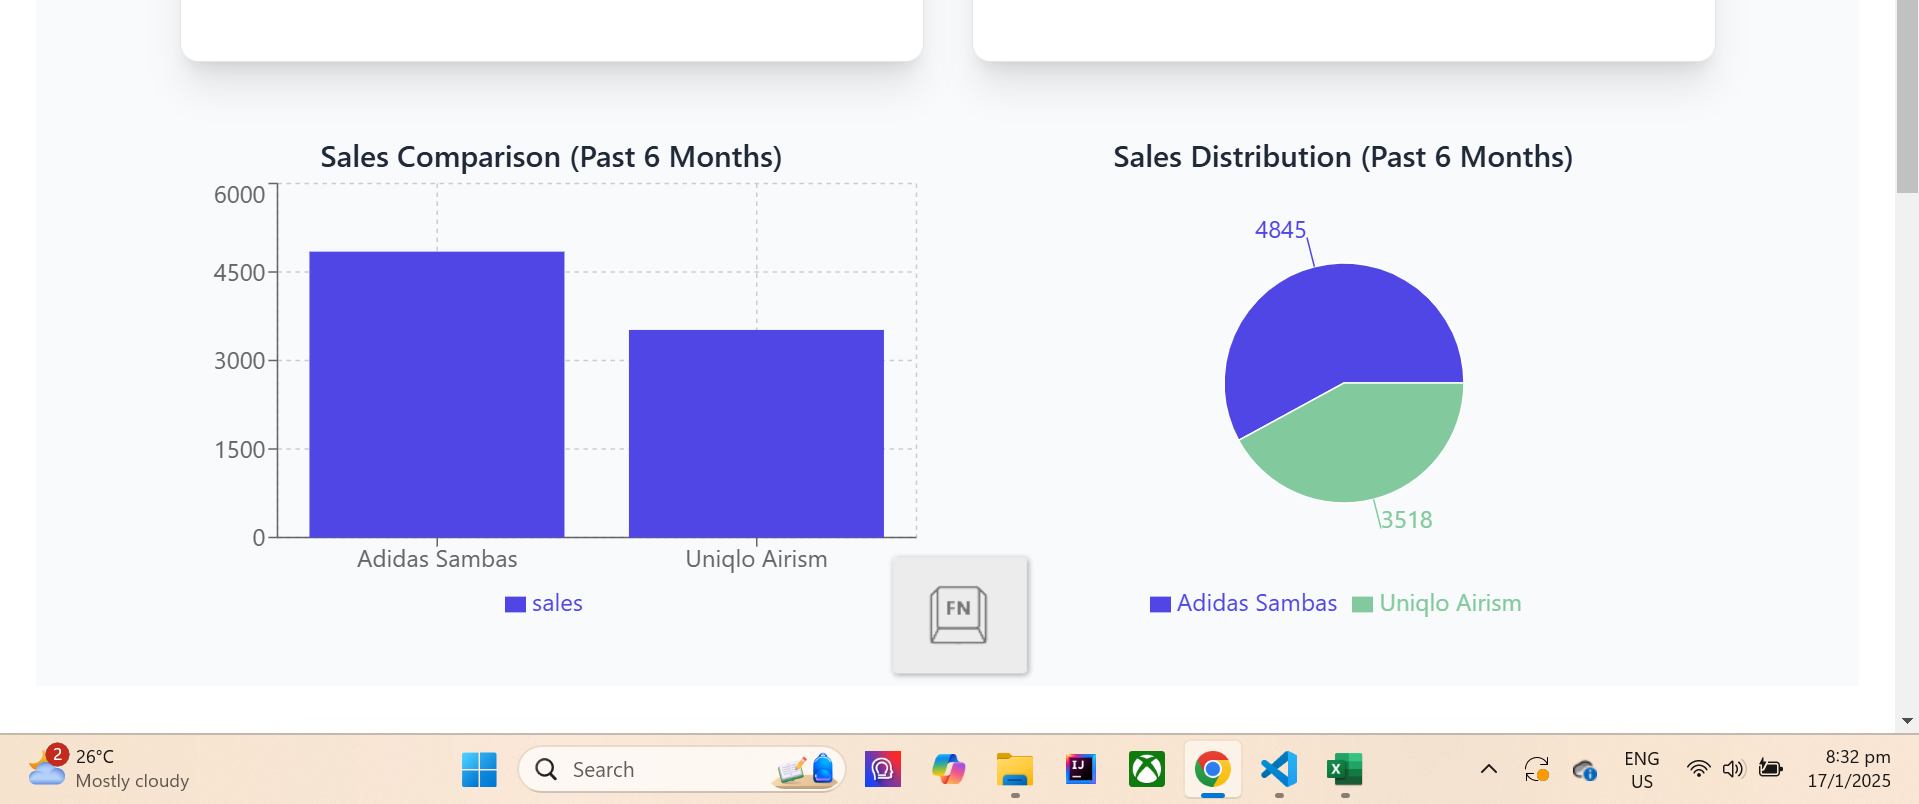Click the sync update tray icon
The image size is (1919, 804).
(1537, 769)
